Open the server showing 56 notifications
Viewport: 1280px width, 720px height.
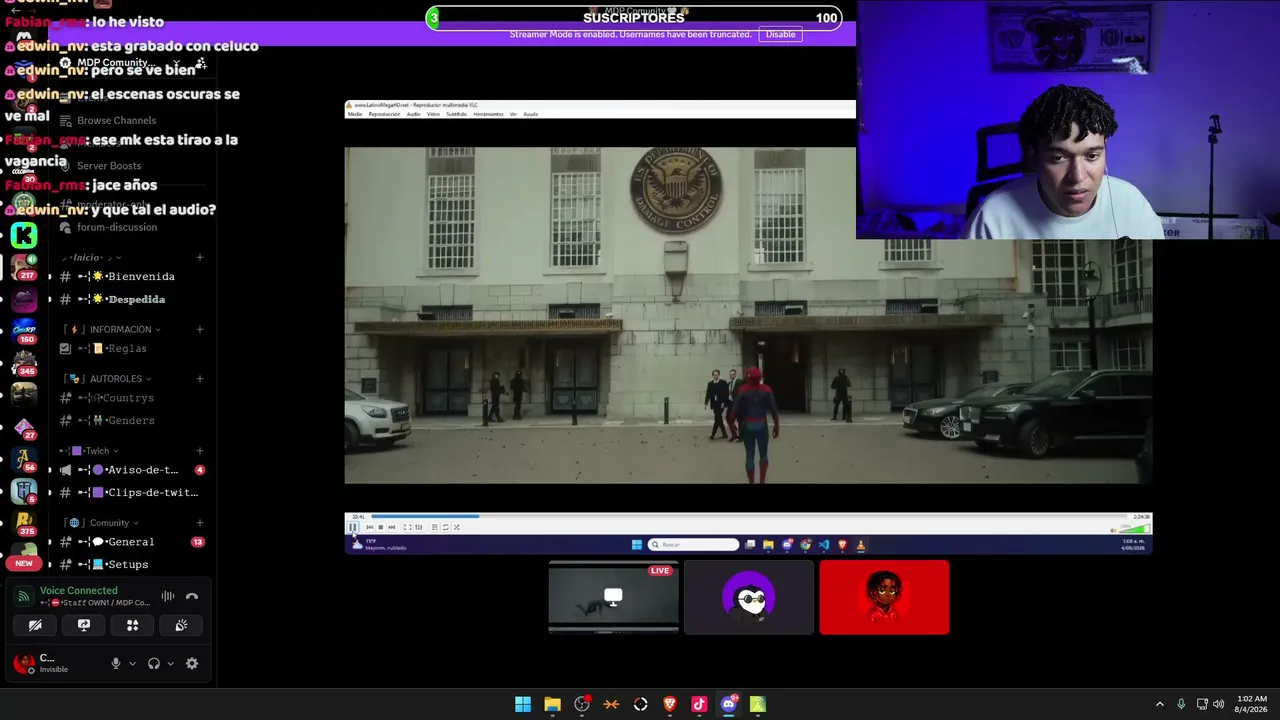pyautogui.click(x=24, y=459)
